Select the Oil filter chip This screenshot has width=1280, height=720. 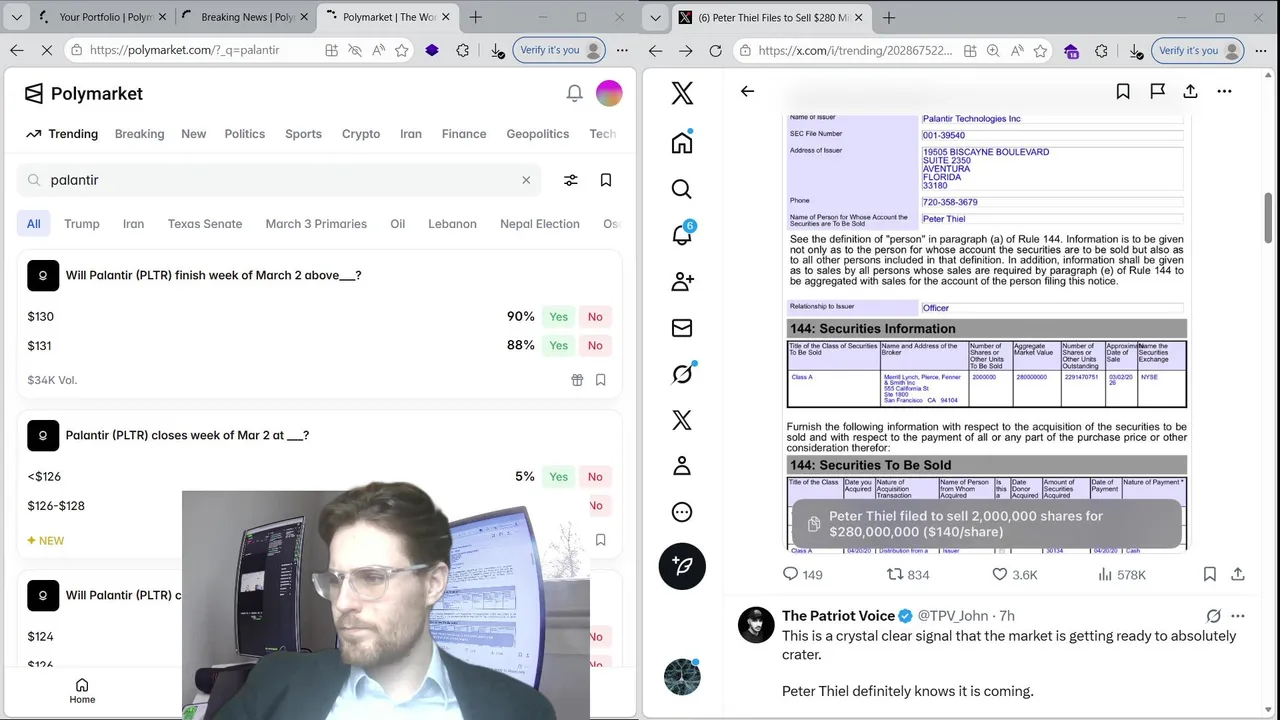[397, 224]
